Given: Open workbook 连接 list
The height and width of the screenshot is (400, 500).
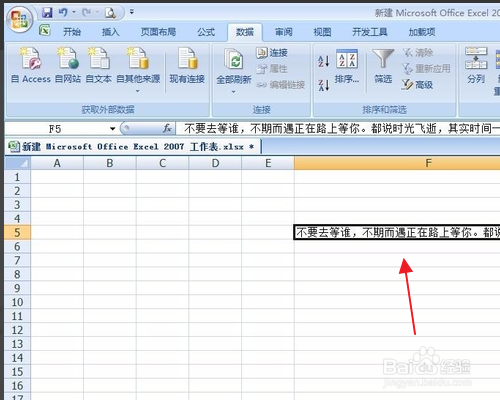Looking at the screenshot, I should (272, 53).
